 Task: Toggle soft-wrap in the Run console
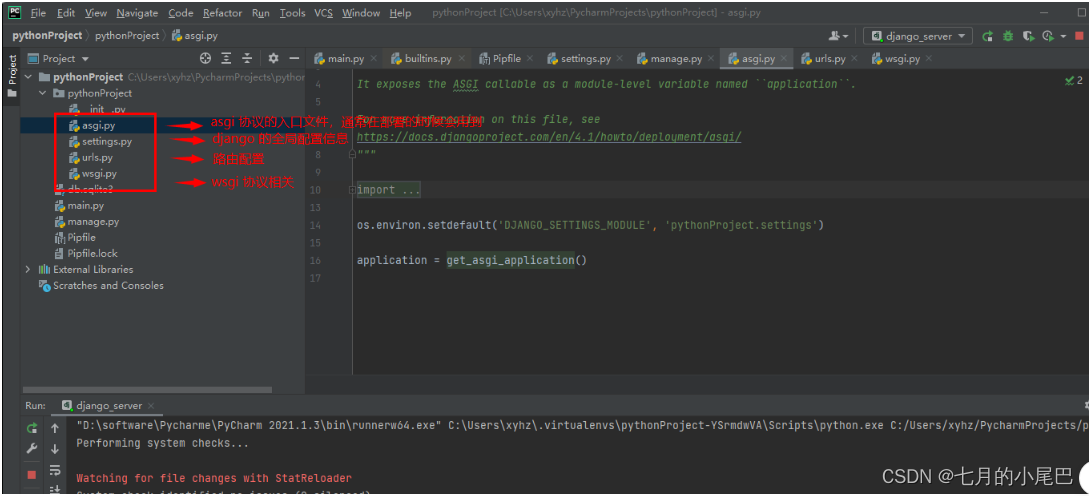55,470
